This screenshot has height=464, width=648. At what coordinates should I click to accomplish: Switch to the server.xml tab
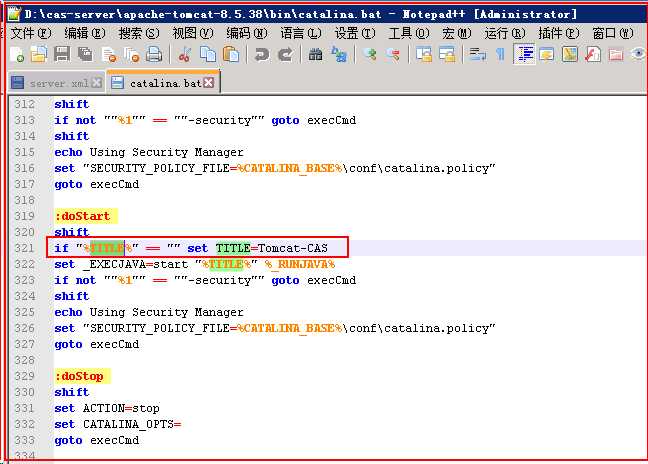(59, 83)
